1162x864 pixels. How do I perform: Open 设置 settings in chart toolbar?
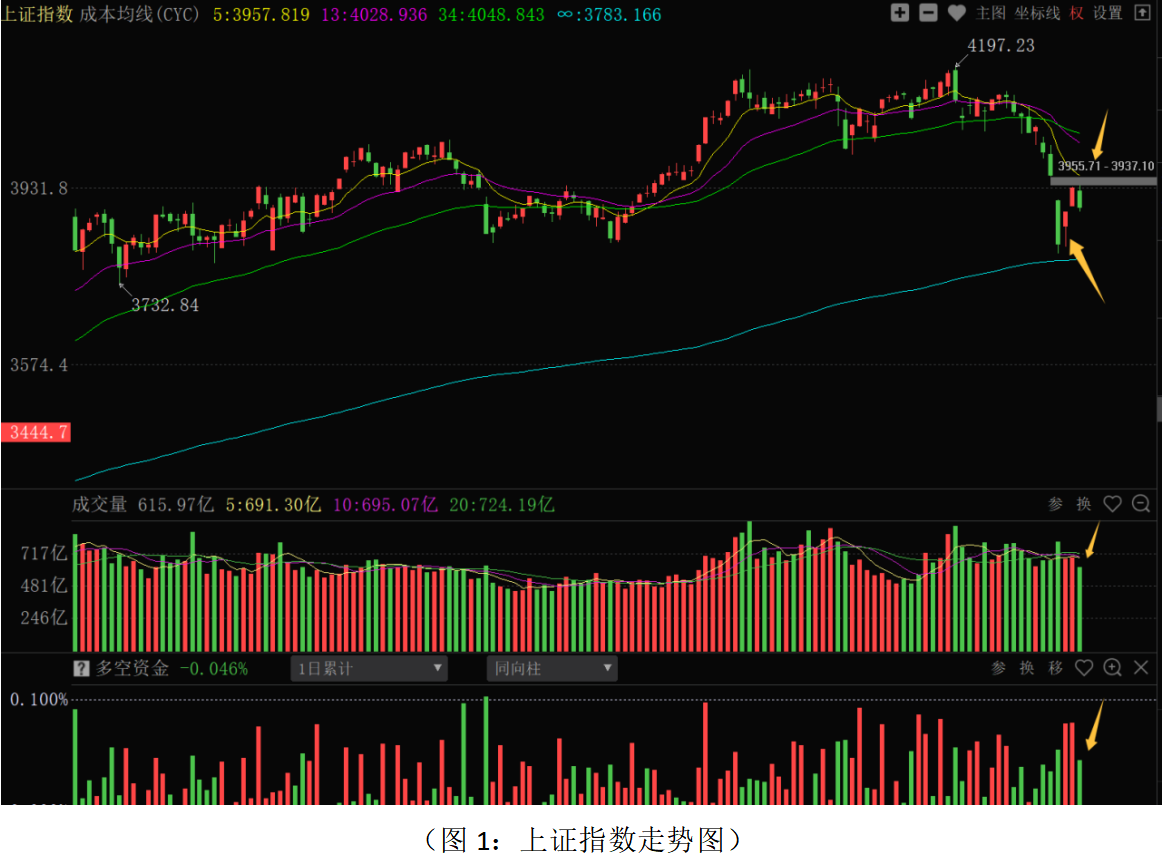point(1108,13)
